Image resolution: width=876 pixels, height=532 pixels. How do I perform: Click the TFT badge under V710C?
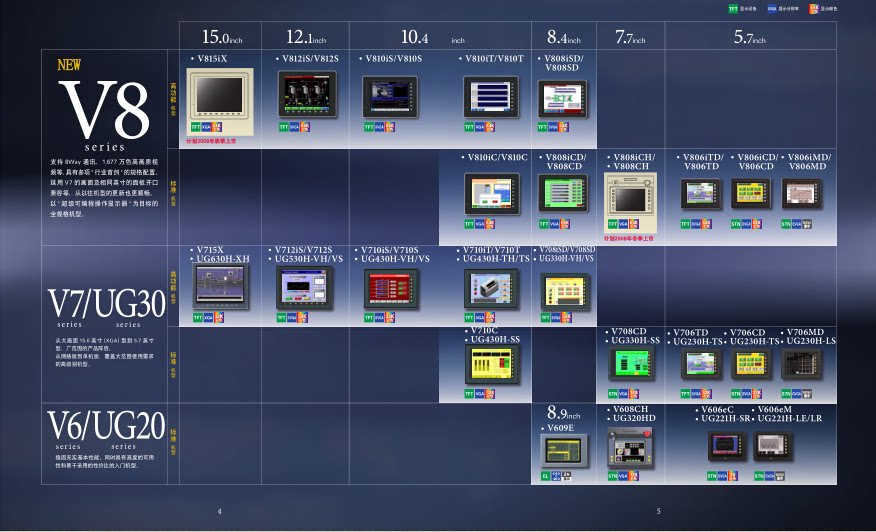[469, 393]
